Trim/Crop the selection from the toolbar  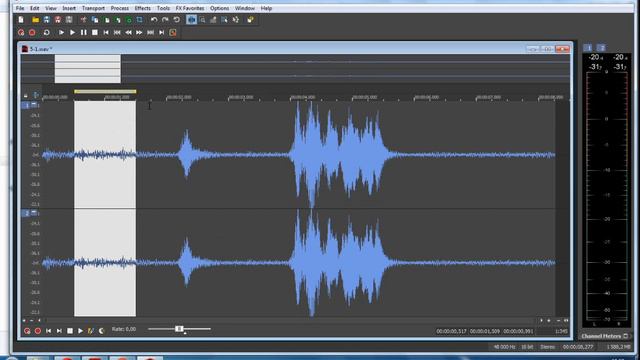(140, 20)
